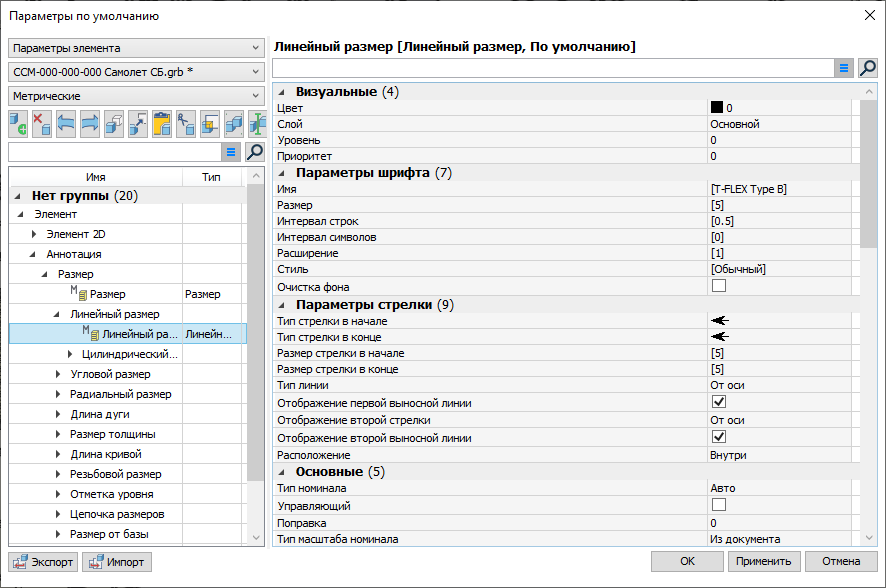This screenshot has width=886, height=588.
Task: Click the magnifier icon above the element tree
Action: 255,152
